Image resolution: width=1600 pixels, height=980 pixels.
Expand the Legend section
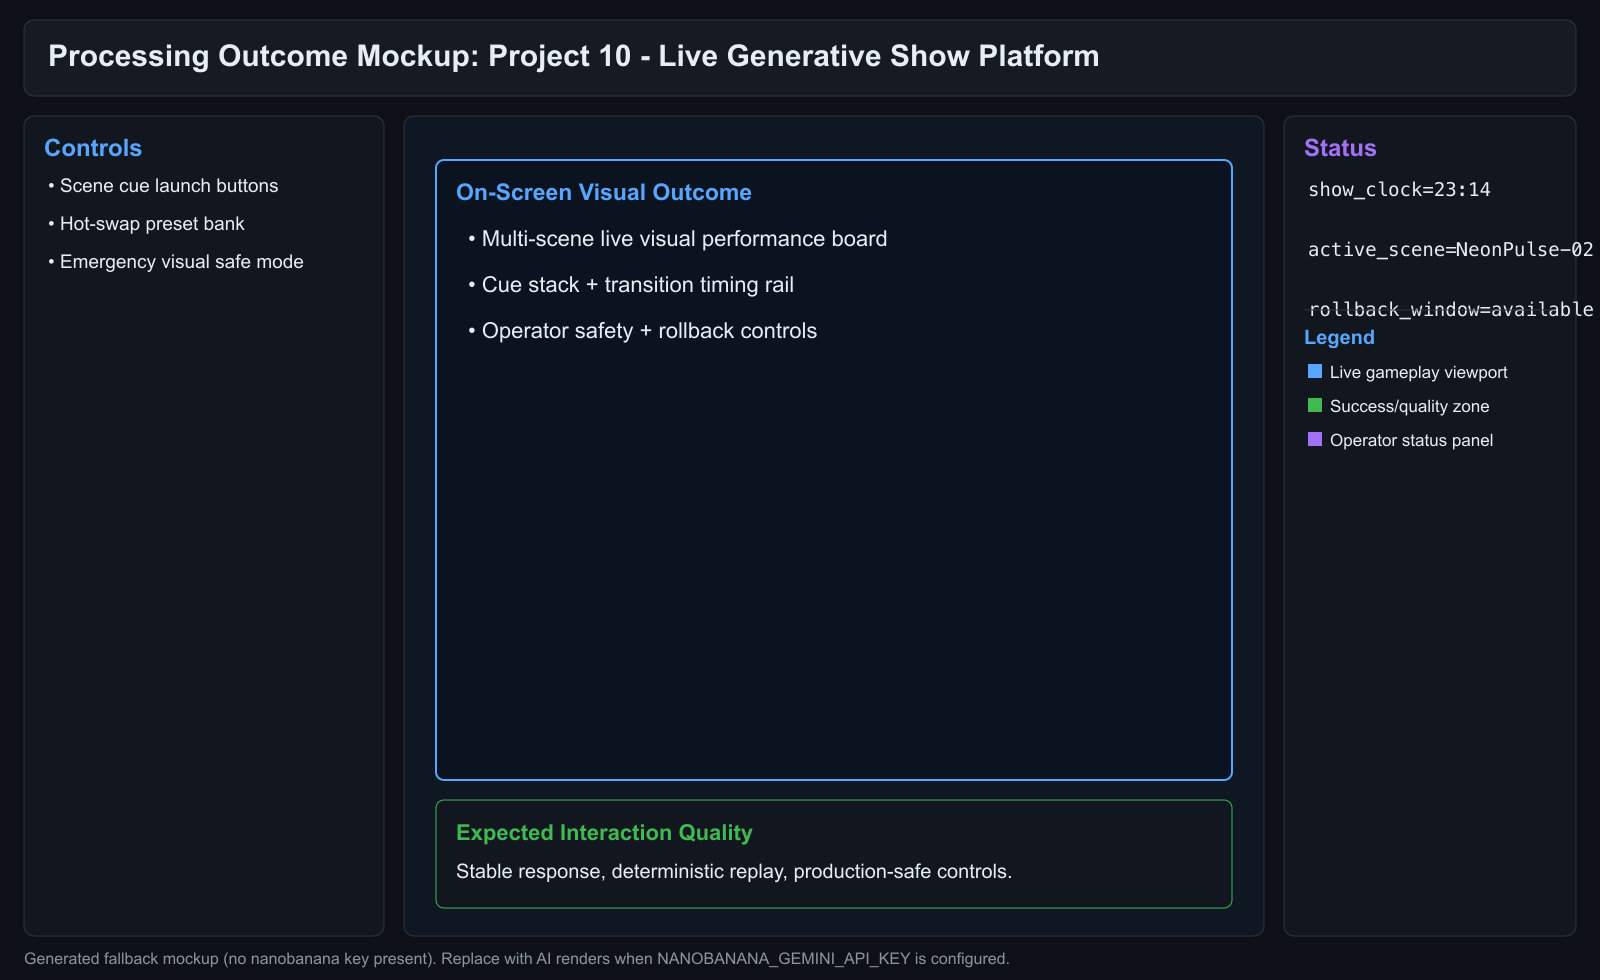[x=1339, y=337]
